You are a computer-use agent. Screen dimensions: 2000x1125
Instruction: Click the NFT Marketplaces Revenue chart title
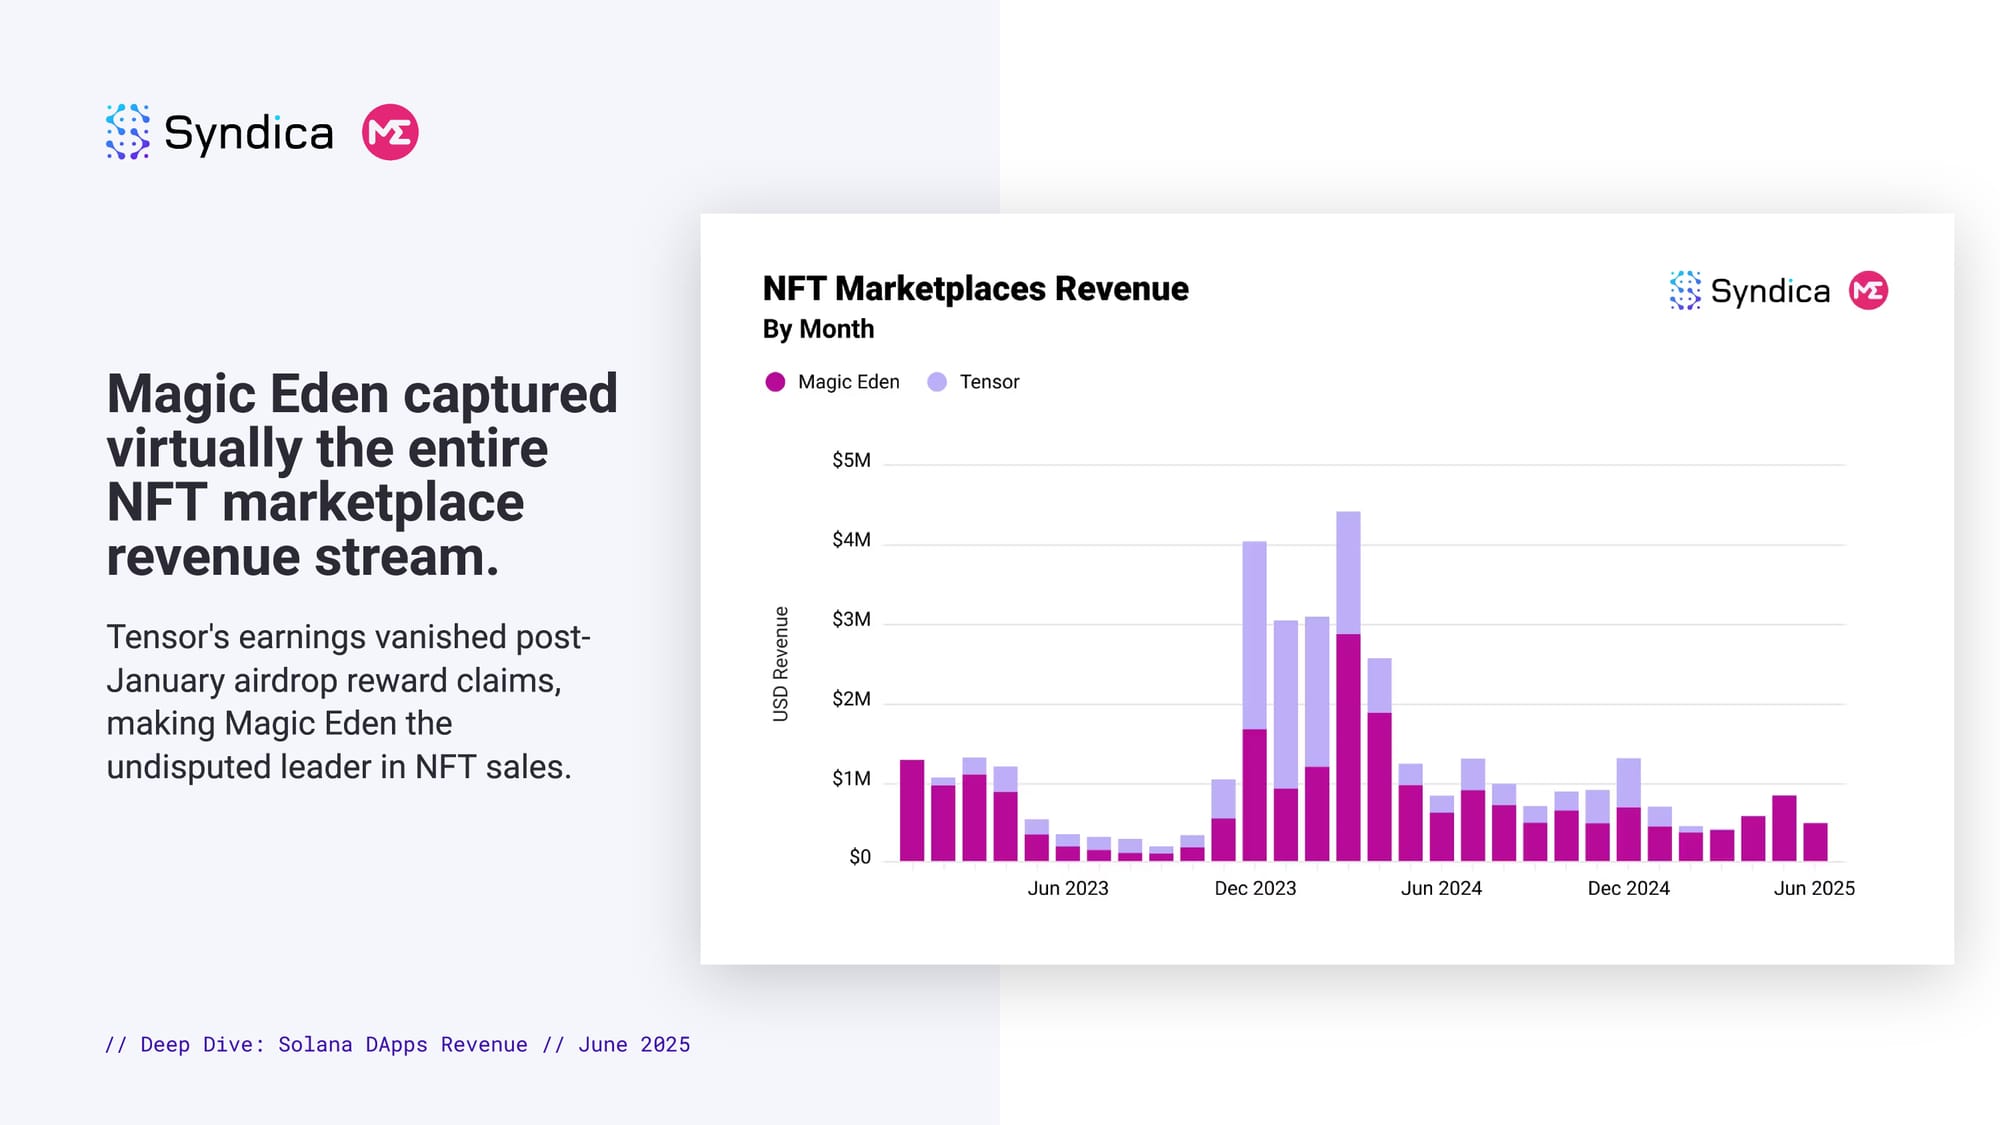975,289
